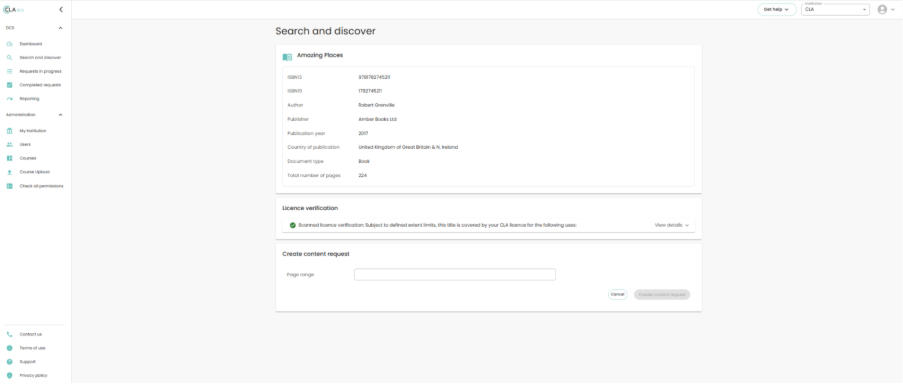Open the user account avatar menu

[882, 9]
